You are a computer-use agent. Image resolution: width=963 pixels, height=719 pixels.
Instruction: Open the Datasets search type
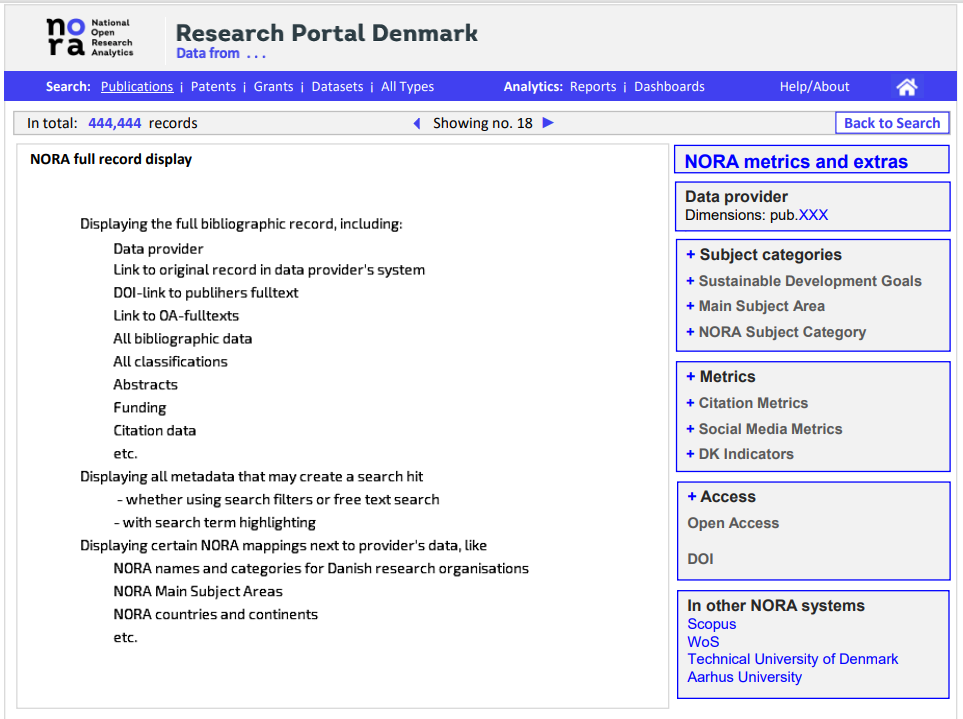pyautogui.click(x=337, y=87)
